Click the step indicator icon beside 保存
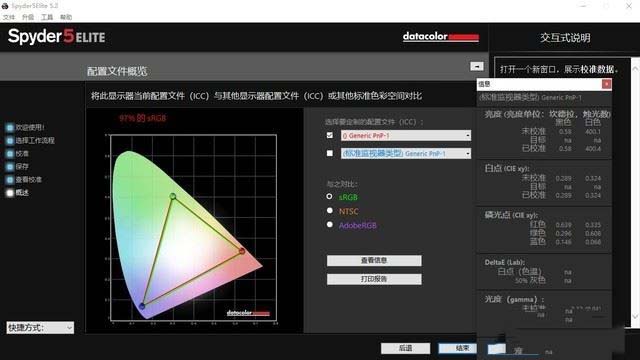Screen dimensions: 640x360 [x=10, y=167]
